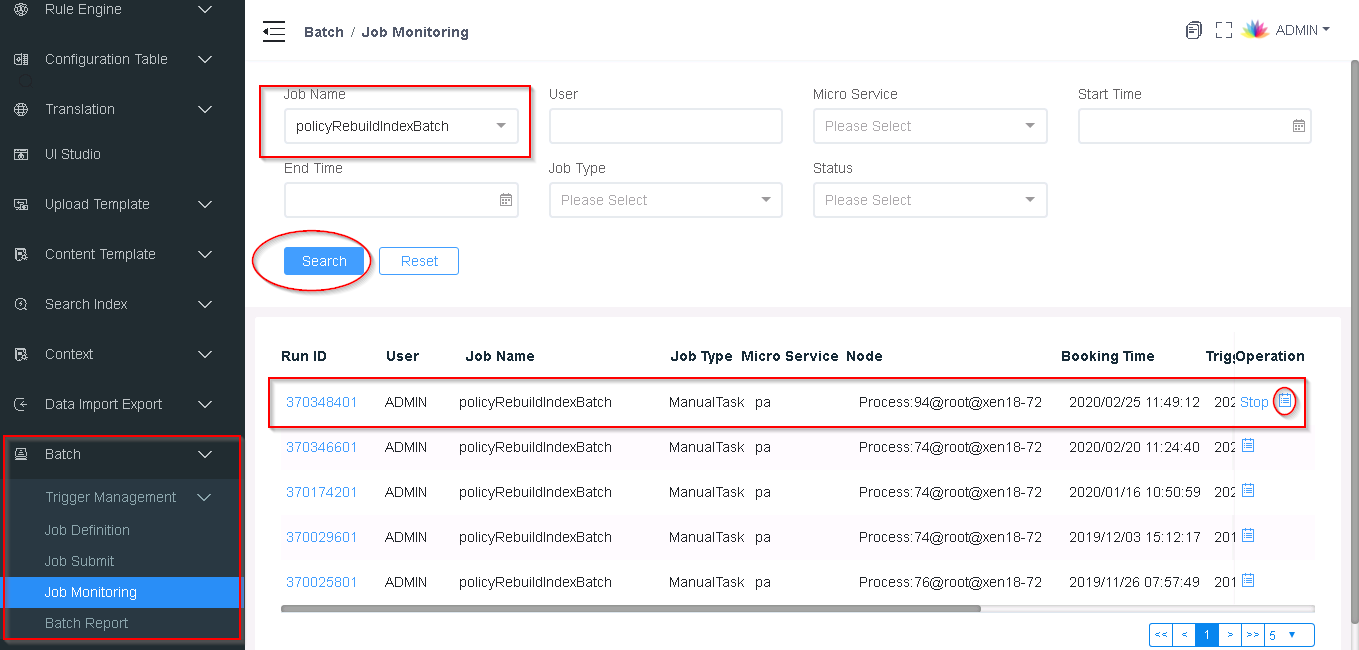Open log details icon for run 370174201
The image size is (1359, 650).
point(1248,491)
